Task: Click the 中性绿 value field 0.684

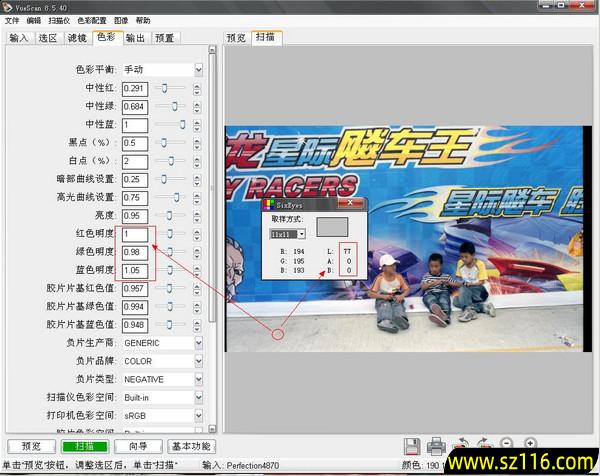Action: tap(135, 107)
